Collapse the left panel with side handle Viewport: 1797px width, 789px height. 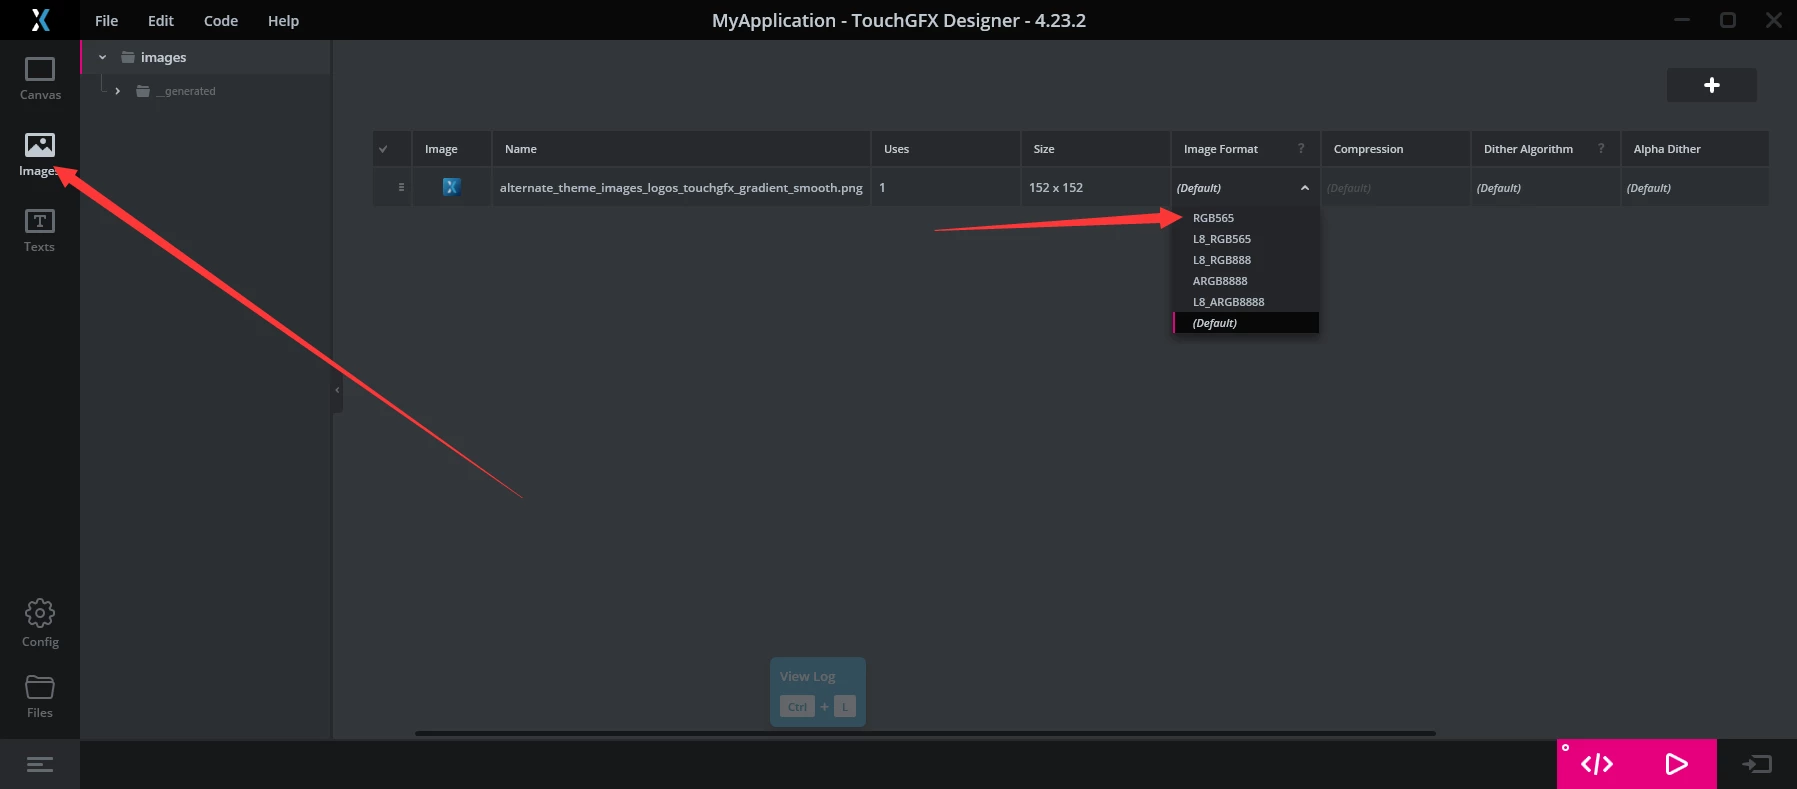(337, 390)
